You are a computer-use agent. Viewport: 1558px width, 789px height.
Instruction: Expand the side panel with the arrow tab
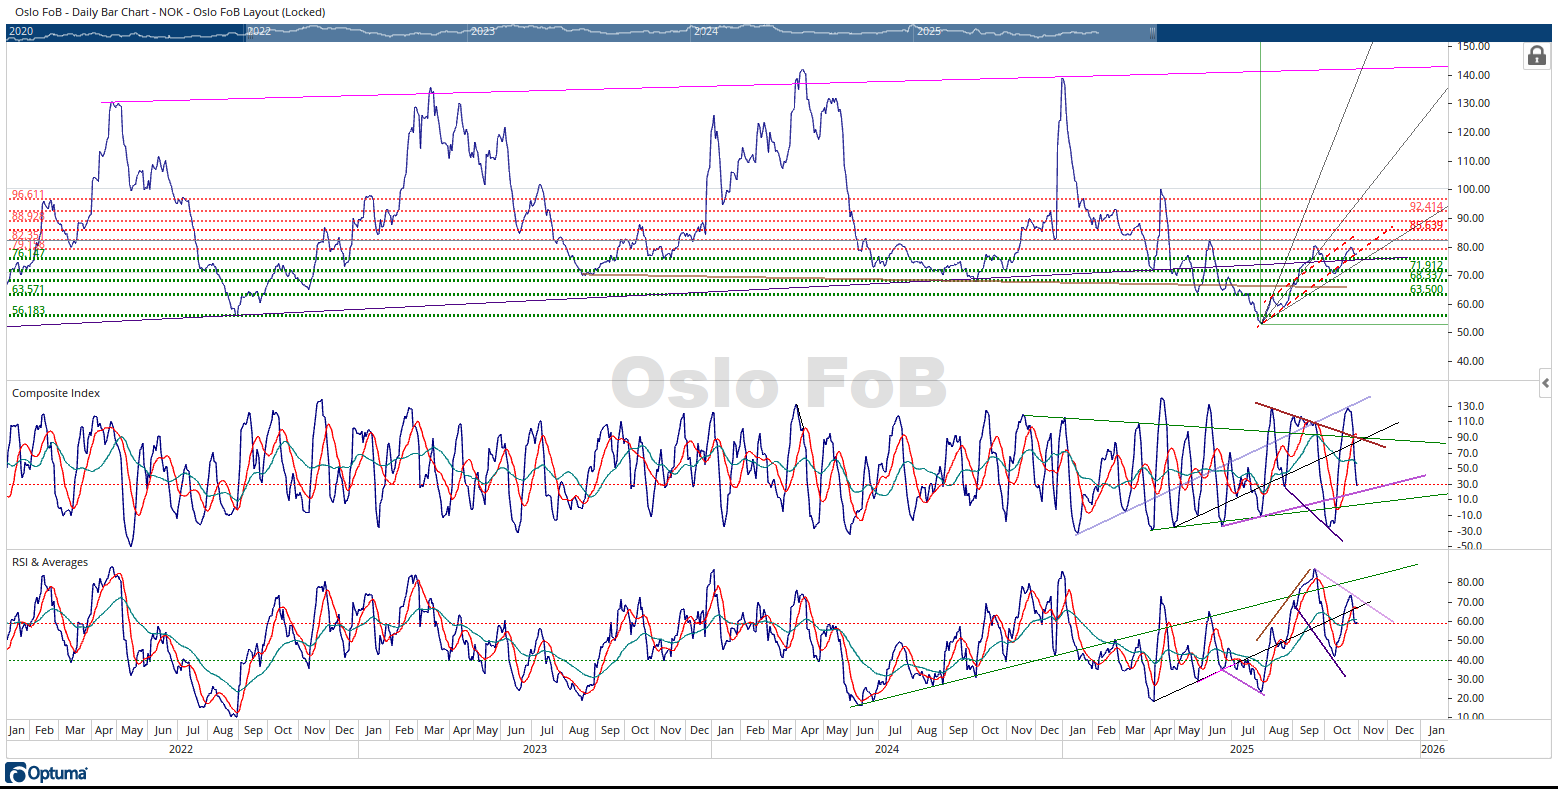[x=1545, y=383]
